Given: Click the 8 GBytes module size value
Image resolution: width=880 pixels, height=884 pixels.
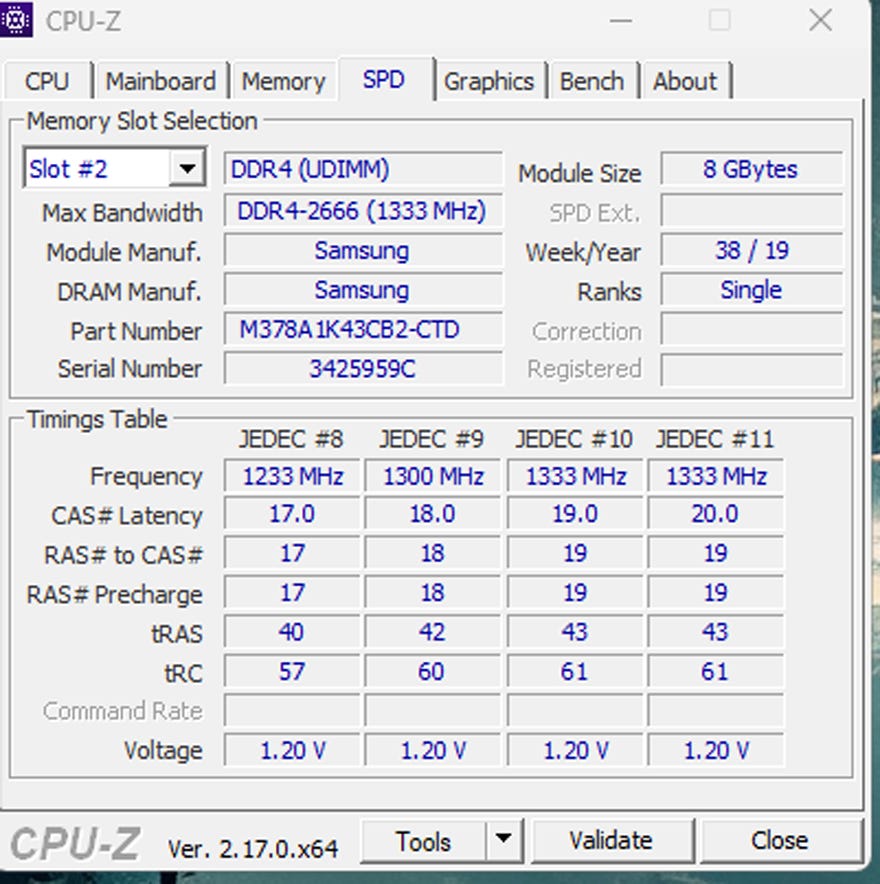Looking at the screenshot, I should pyautogui.click(x=751, y=169).
